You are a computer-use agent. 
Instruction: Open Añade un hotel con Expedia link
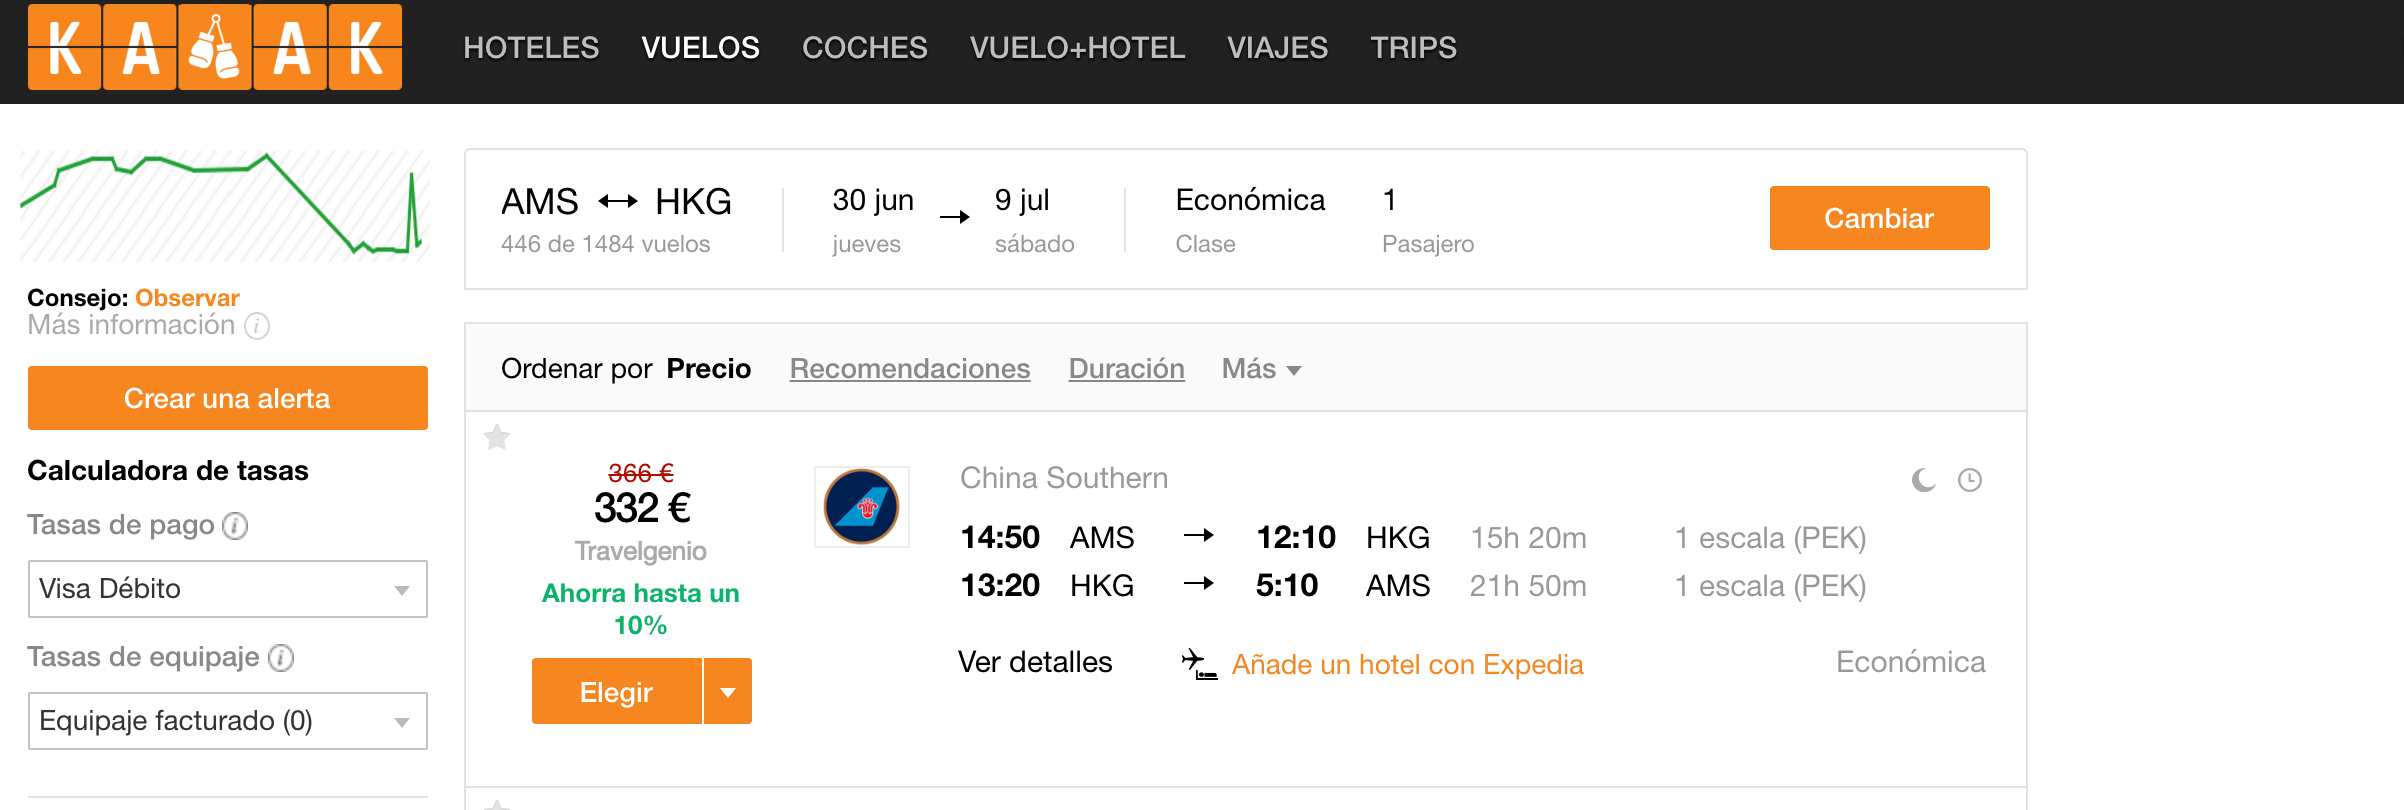click(x=1407, y=665)
